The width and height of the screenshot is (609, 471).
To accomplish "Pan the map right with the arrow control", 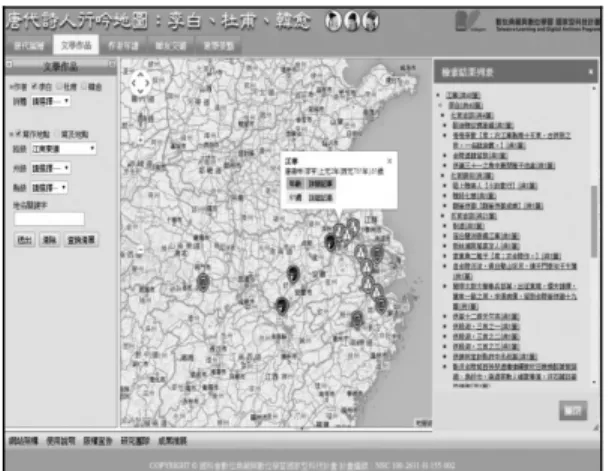I will [148, 83].
